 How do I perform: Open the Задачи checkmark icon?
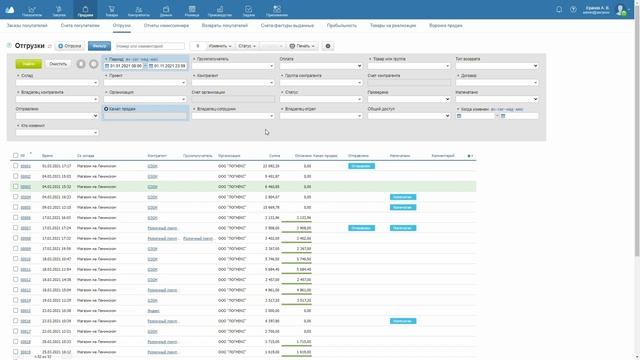coord(249,10)
